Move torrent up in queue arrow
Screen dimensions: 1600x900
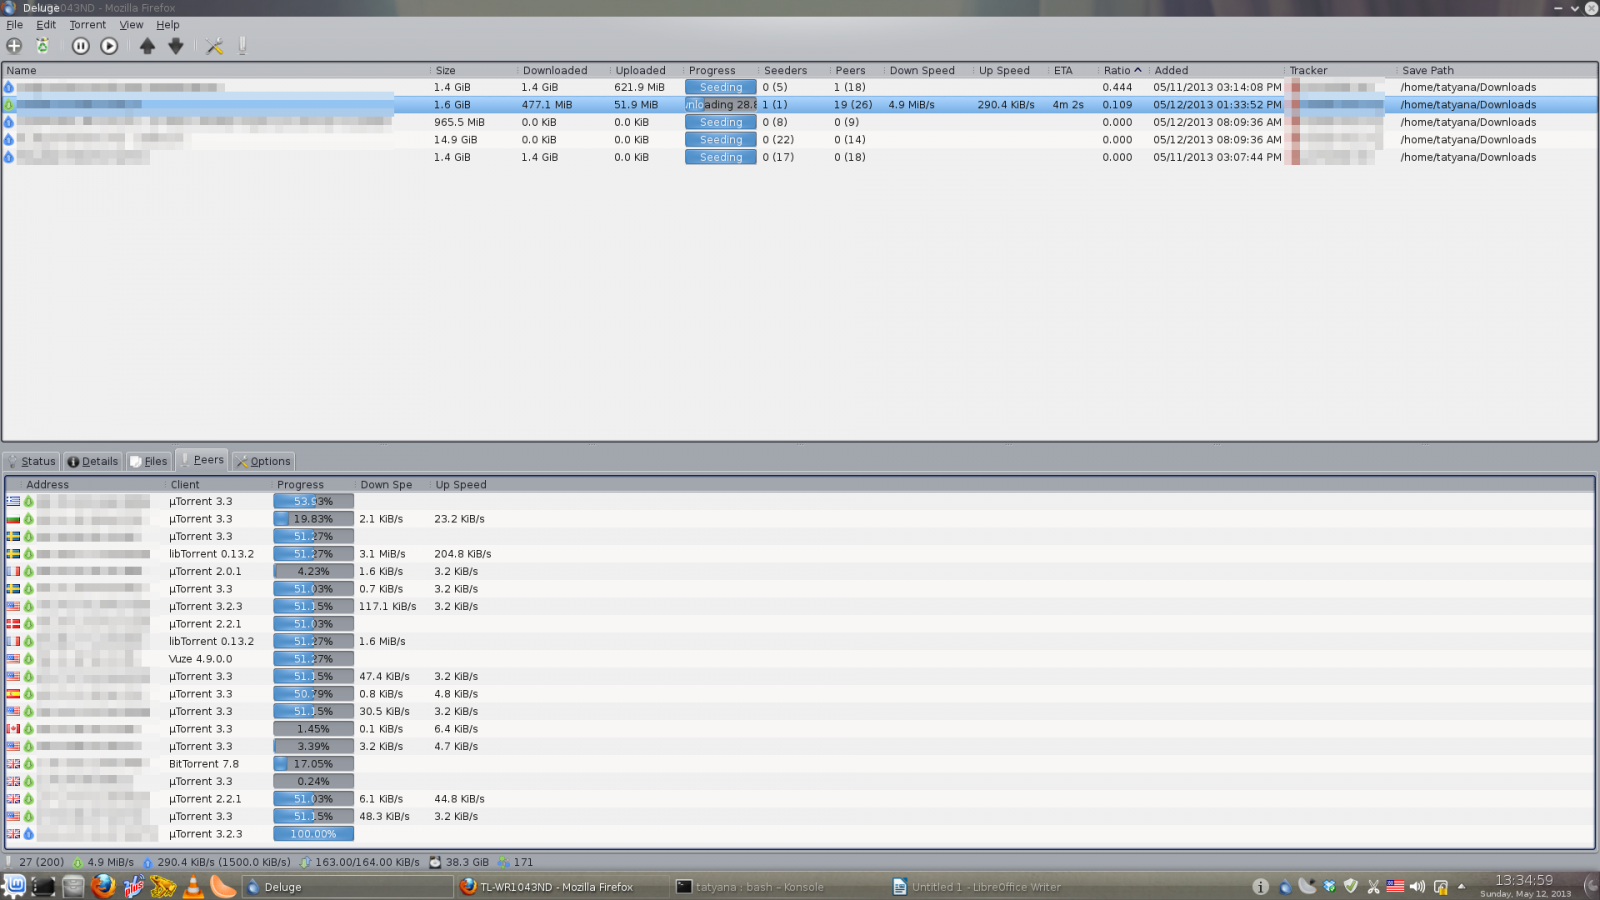[147, 46]
